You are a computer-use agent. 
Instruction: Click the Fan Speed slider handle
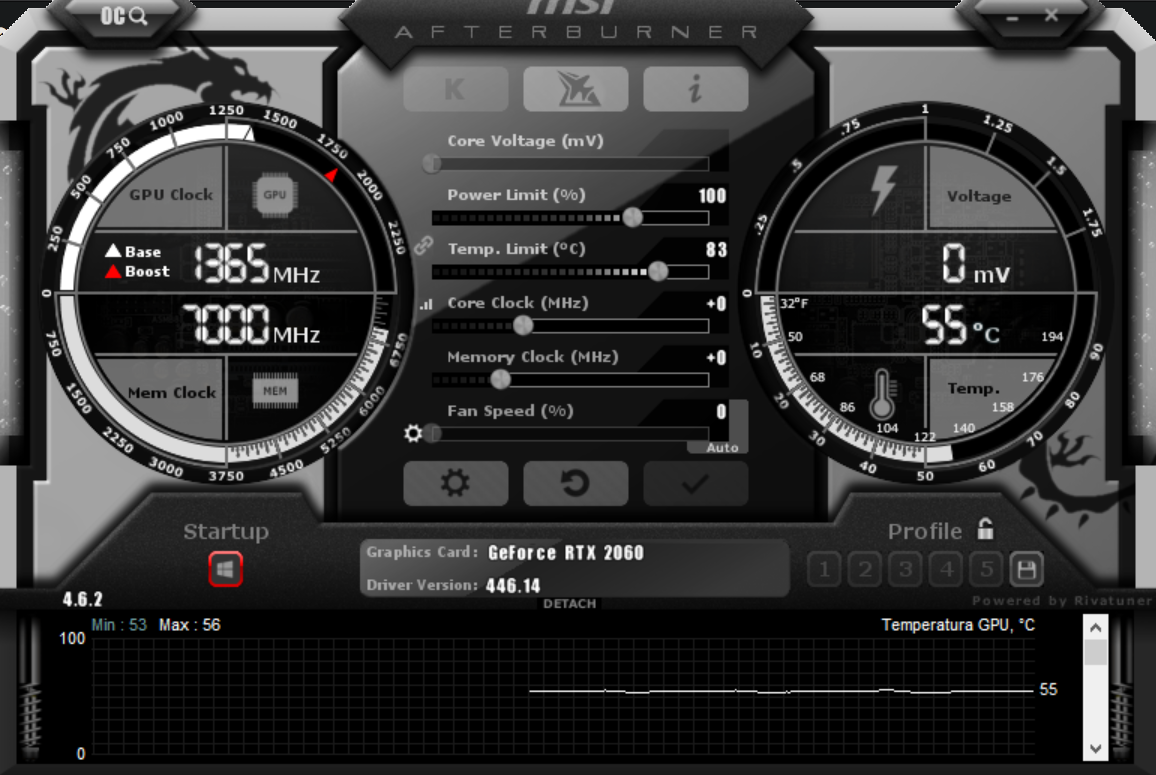pos(433,434)
